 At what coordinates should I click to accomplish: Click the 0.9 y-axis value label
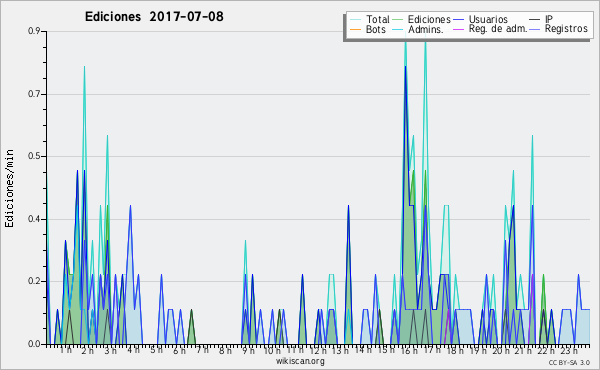[34, 31]
